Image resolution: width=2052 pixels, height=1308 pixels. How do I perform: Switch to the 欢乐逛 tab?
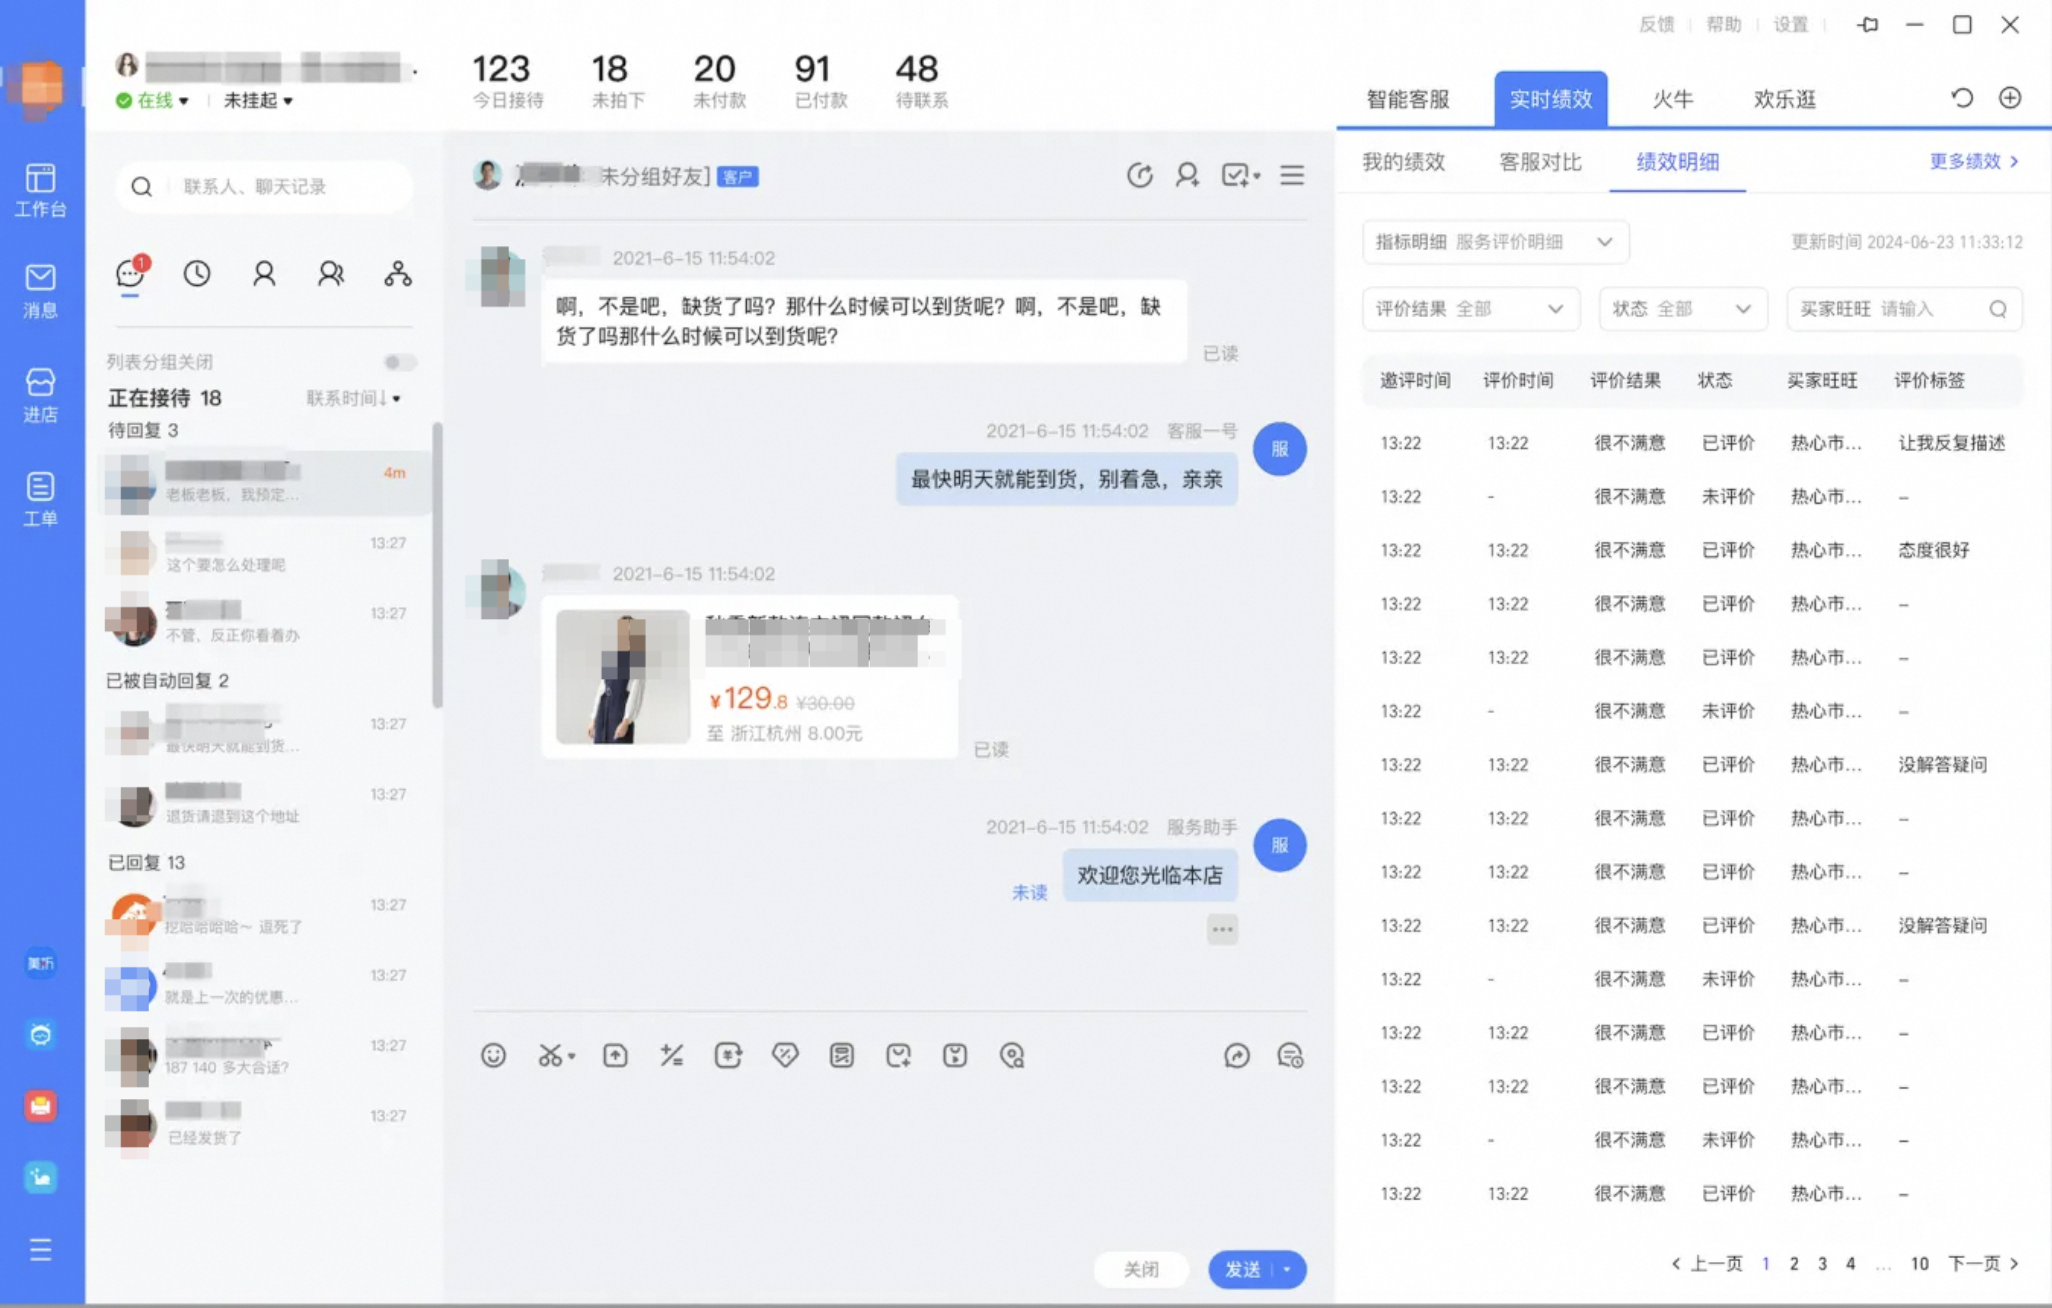coord(1785,99)
